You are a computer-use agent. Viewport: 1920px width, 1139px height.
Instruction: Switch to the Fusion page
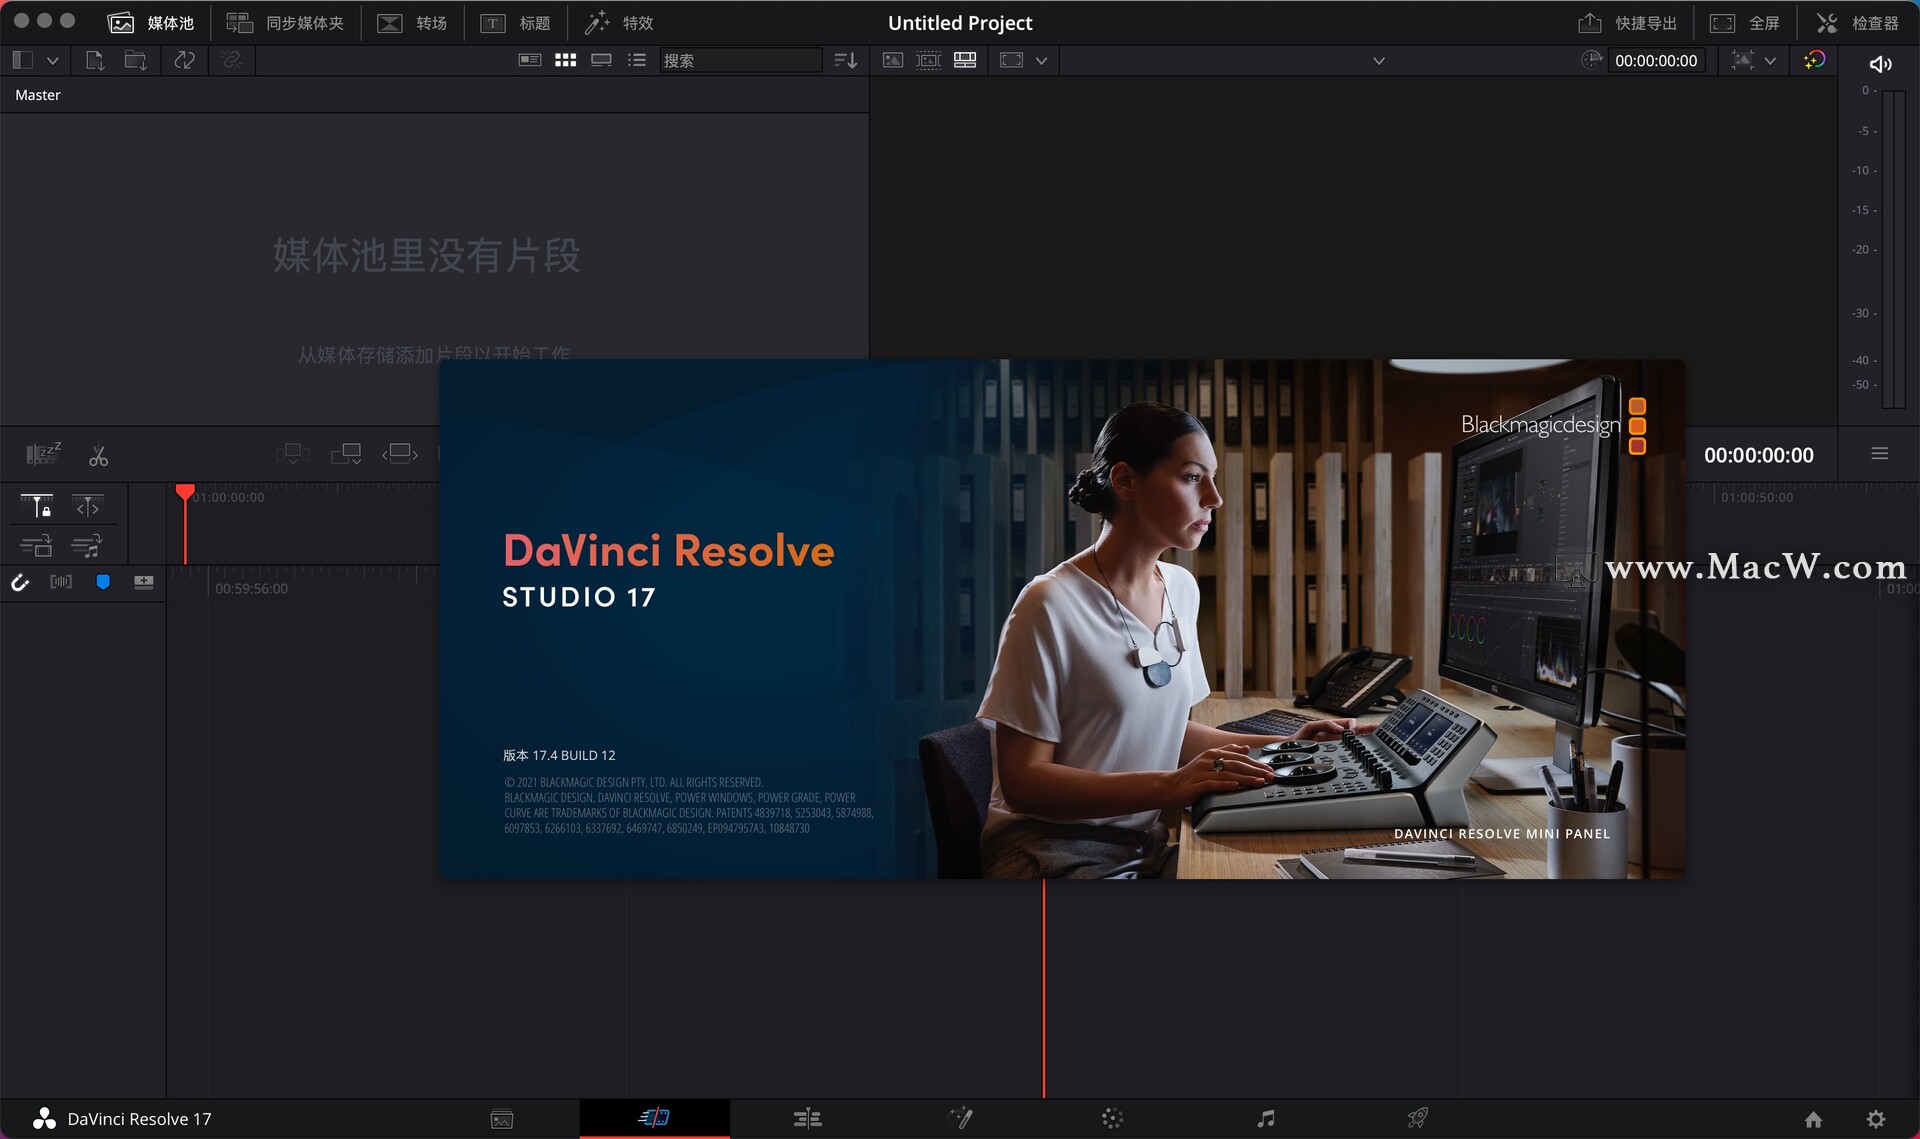961,1118
